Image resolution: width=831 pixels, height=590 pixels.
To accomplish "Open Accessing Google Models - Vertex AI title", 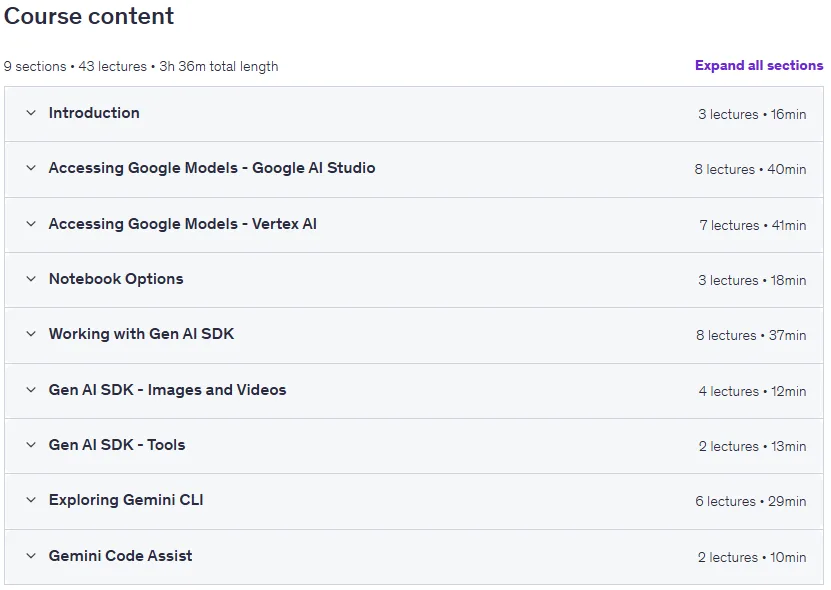I will [183, 224].
